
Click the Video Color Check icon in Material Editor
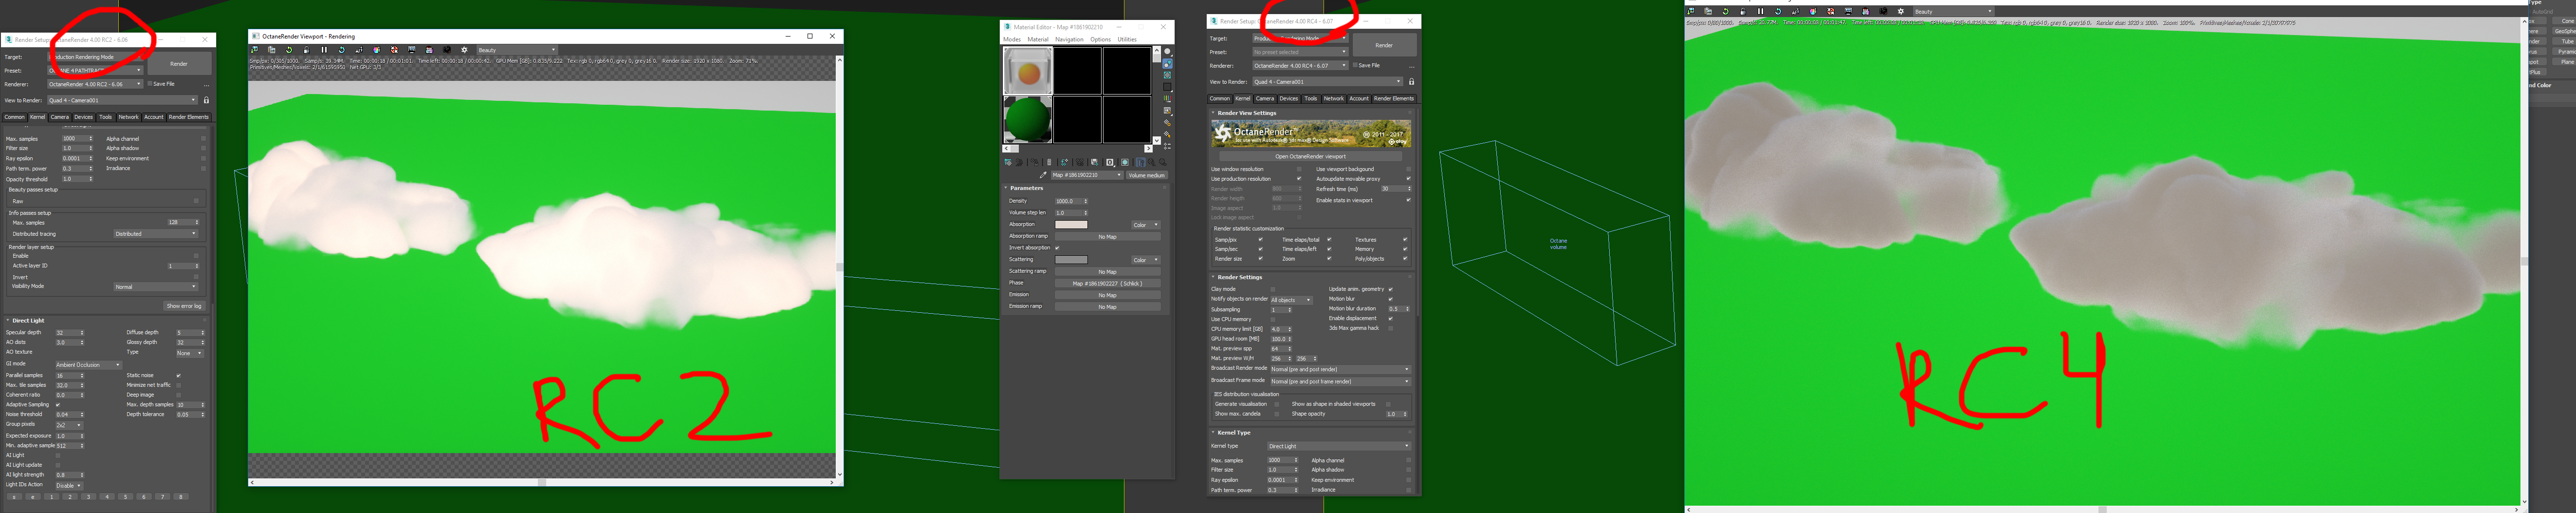point(1167,99)
